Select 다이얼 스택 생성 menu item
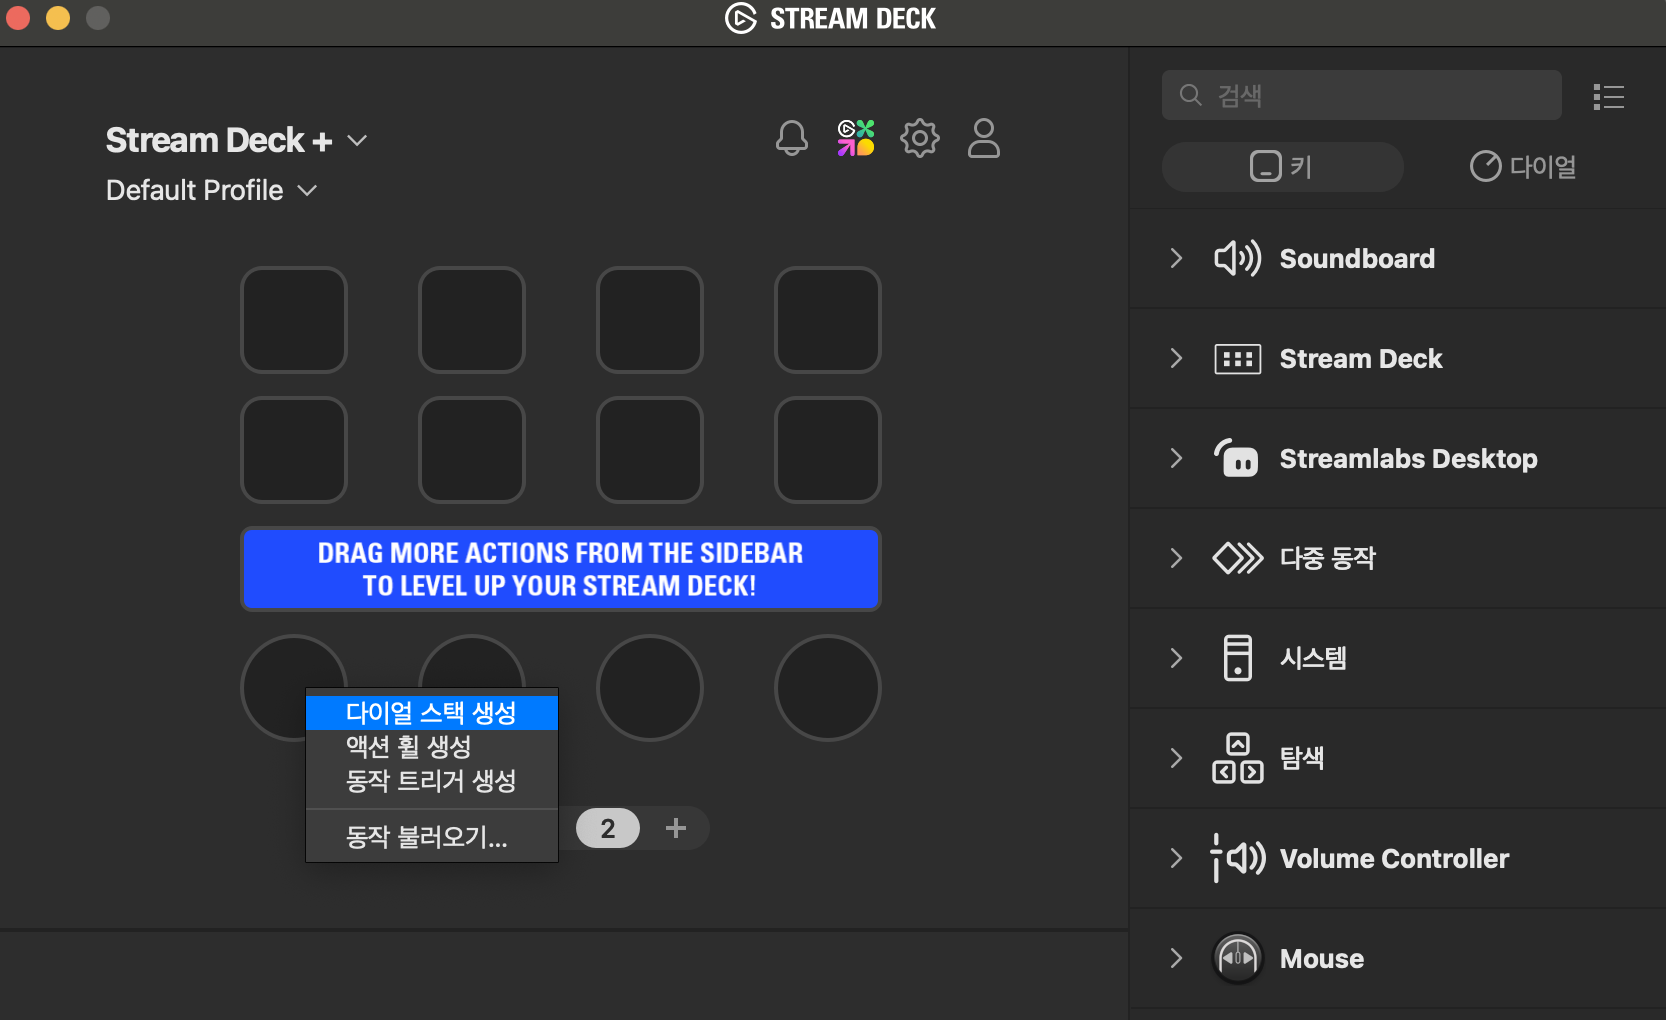Screen dimensions: 1666x1020 (x=432, y=713)
